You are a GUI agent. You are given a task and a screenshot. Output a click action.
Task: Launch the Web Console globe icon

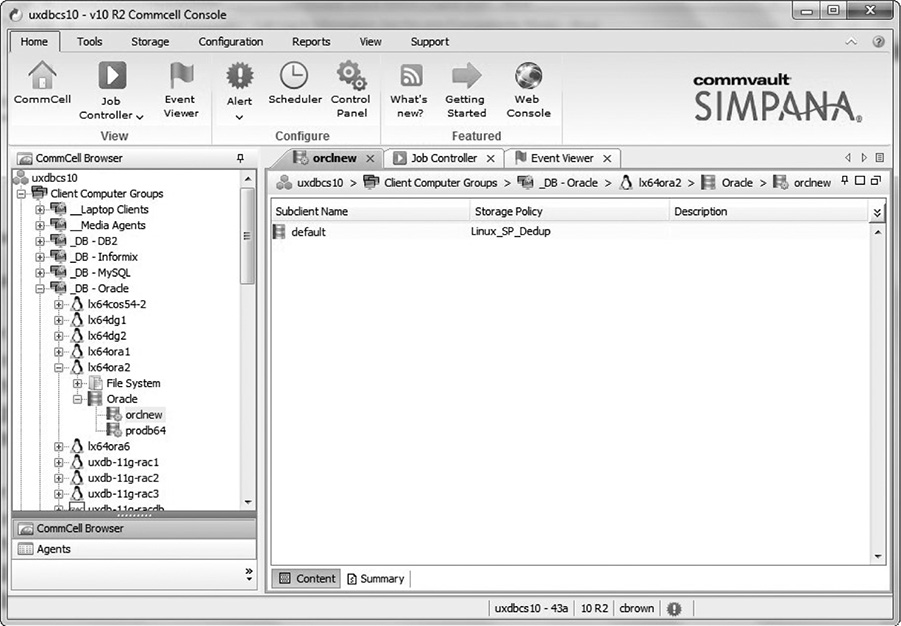pos(528,75)
